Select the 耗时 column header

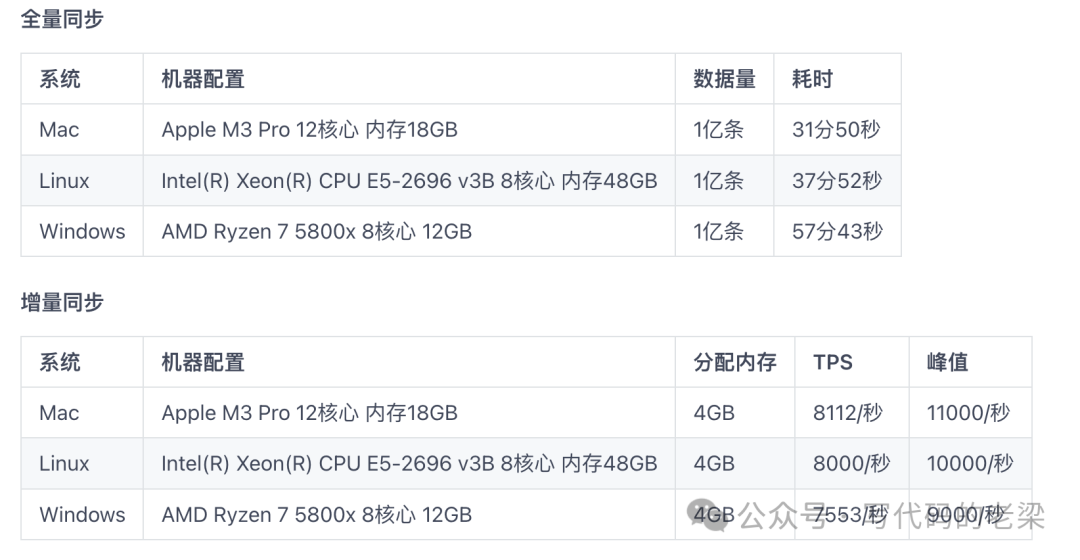click(812, 79)
